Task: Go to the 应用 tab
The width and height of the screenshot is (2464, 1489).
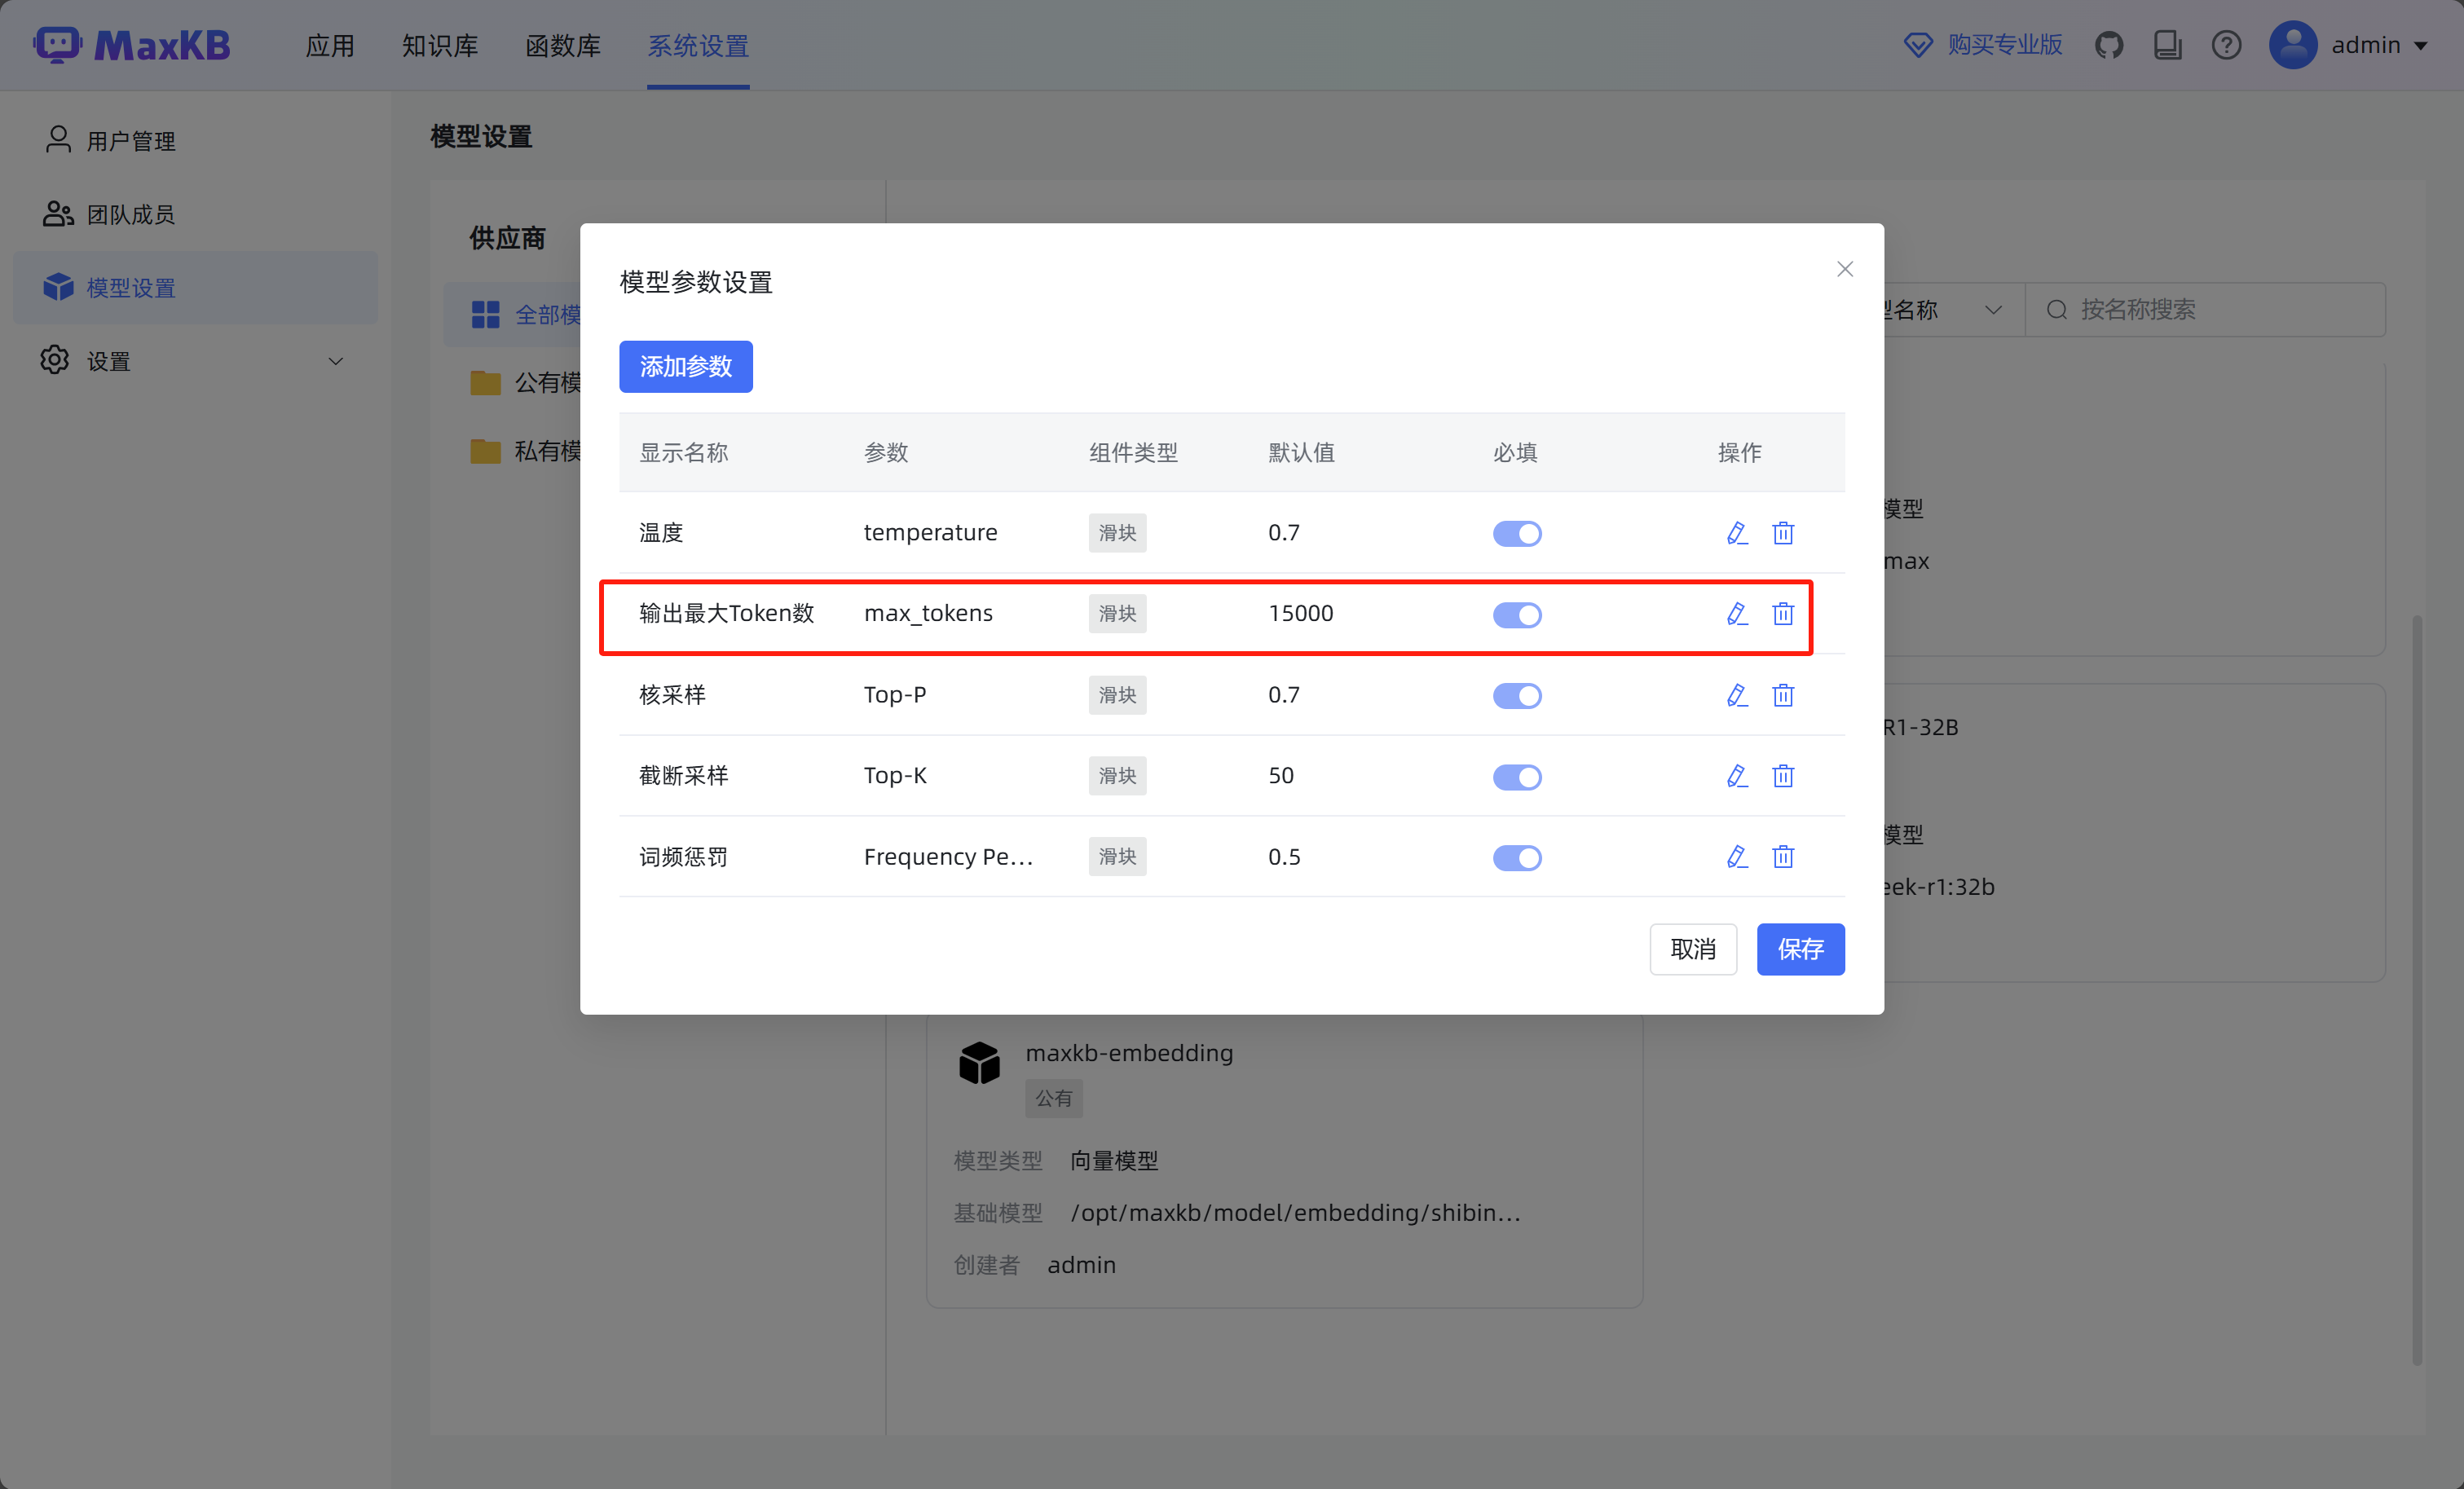Action: click(x=330, y=46)
